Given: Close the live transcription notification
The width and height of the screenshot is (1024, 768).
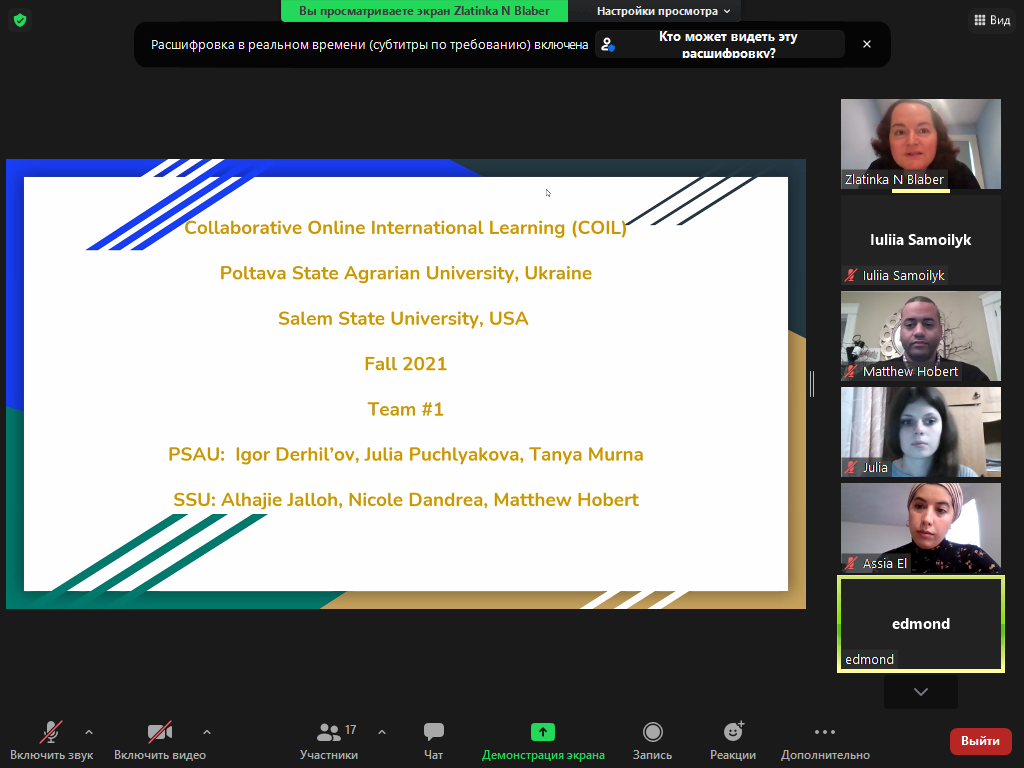Looking at the screenshot, I should point(867,44).
